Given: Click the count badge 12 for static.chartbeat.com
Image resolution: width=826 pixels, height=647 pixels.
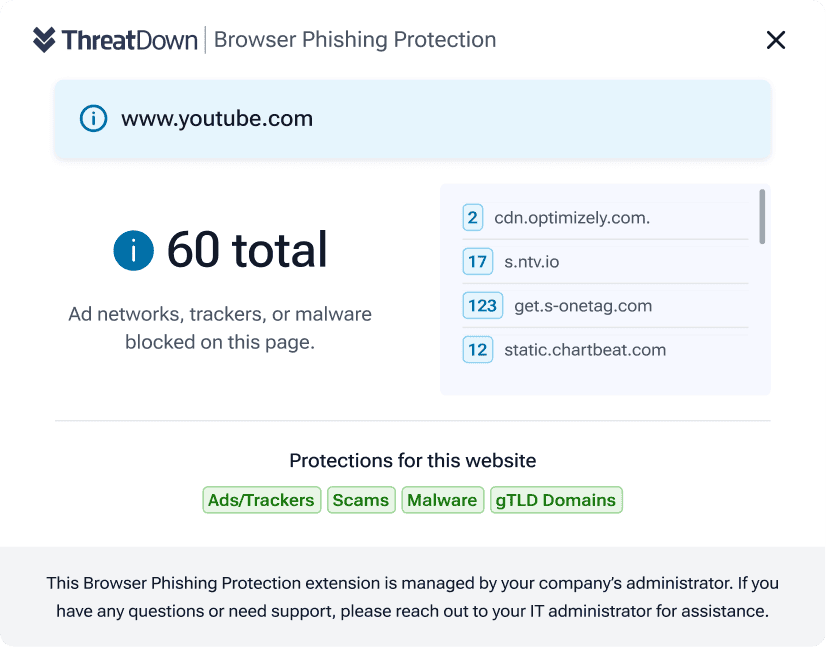Looking at the screenshot, I should tap(477, 350).
